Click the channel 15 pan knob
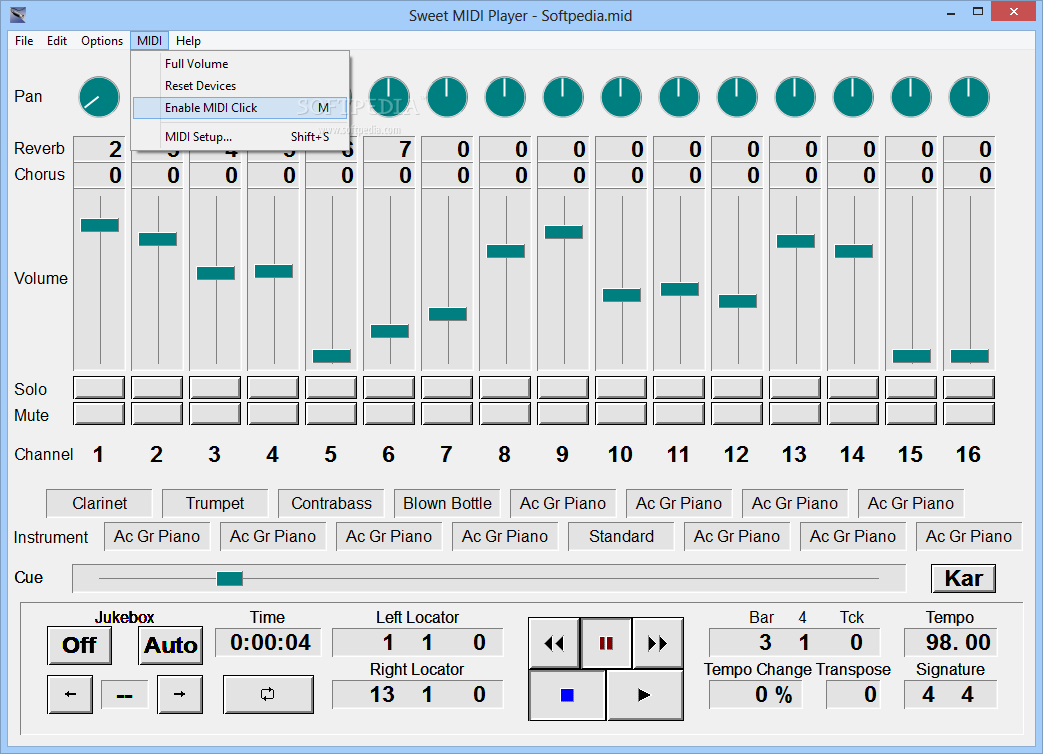 click(x=911, y=97)
